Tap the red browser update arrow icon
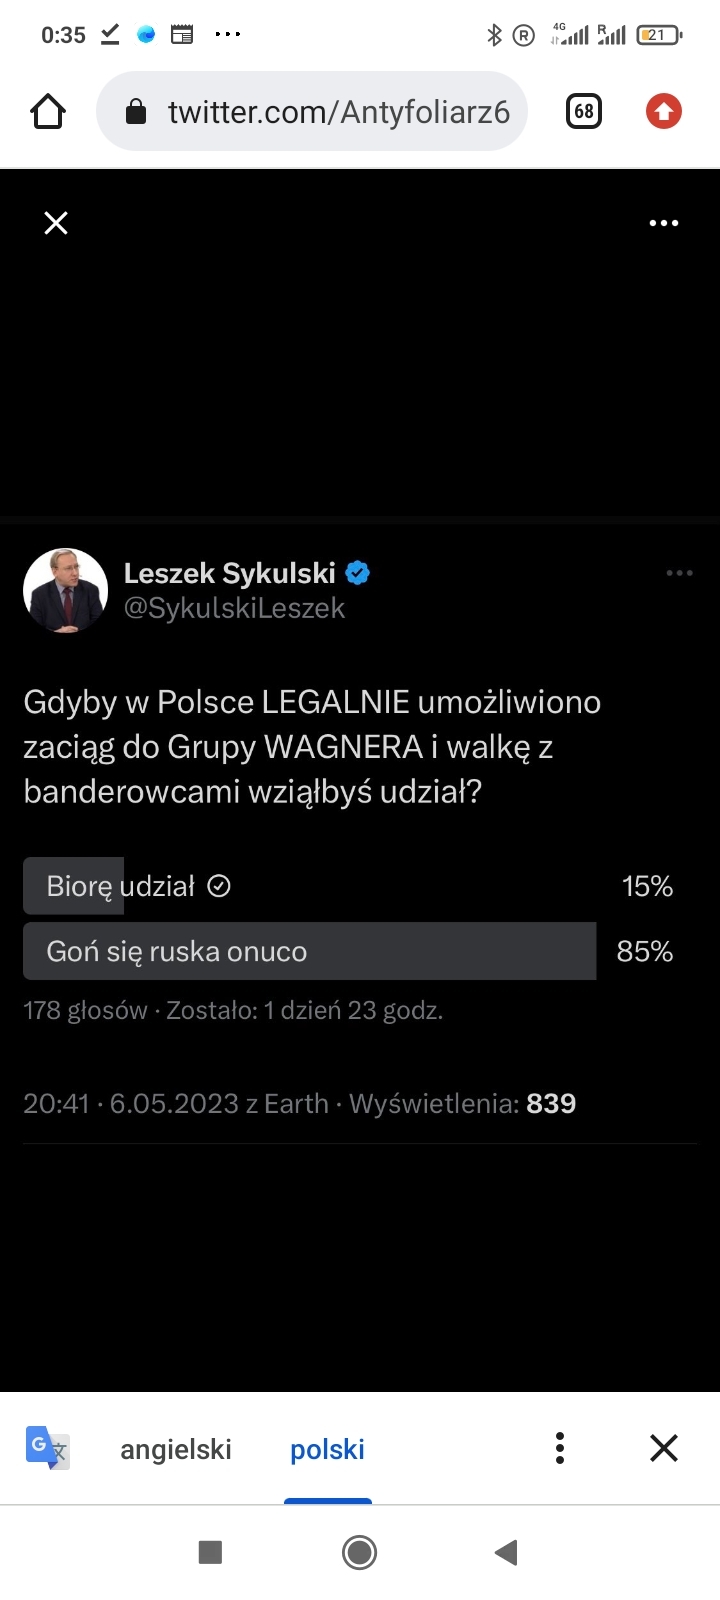This screenshot has height=1600, width=720. [x=663, y=111]
